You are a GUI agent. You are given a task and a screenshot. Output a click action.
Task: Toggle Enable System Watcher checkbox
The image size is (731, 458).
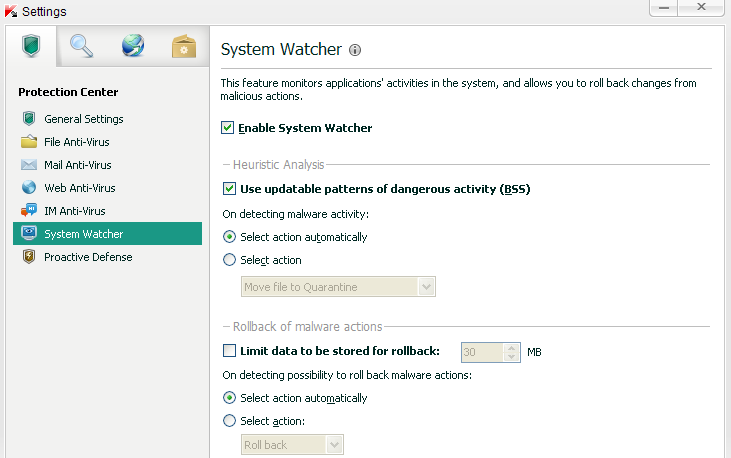(228, 128)
